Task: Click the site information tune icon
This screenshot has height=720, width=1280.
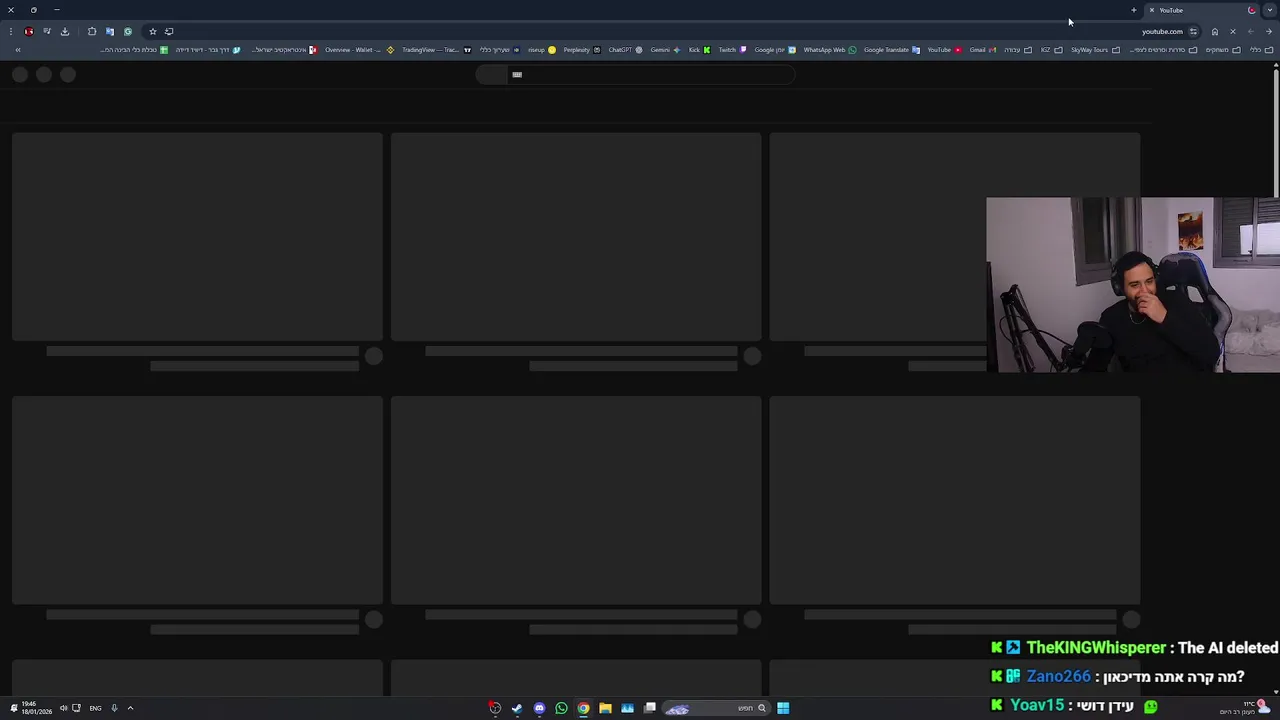Action: pyautogui.click(x=1193, y=32)
